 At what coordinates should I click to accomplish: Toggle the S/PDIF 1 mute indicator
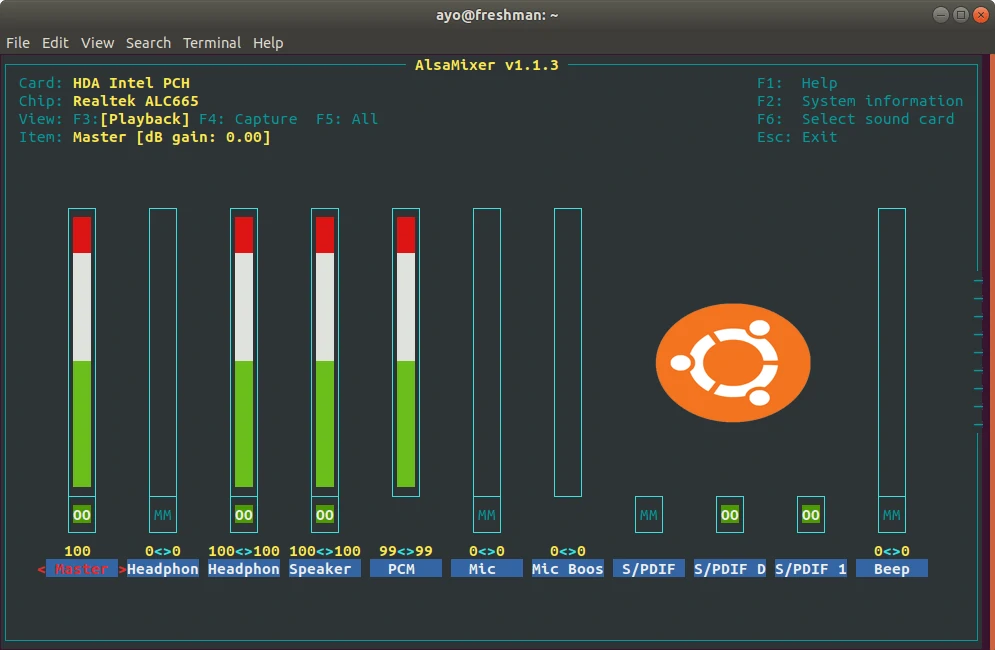[x=810, y=515]
